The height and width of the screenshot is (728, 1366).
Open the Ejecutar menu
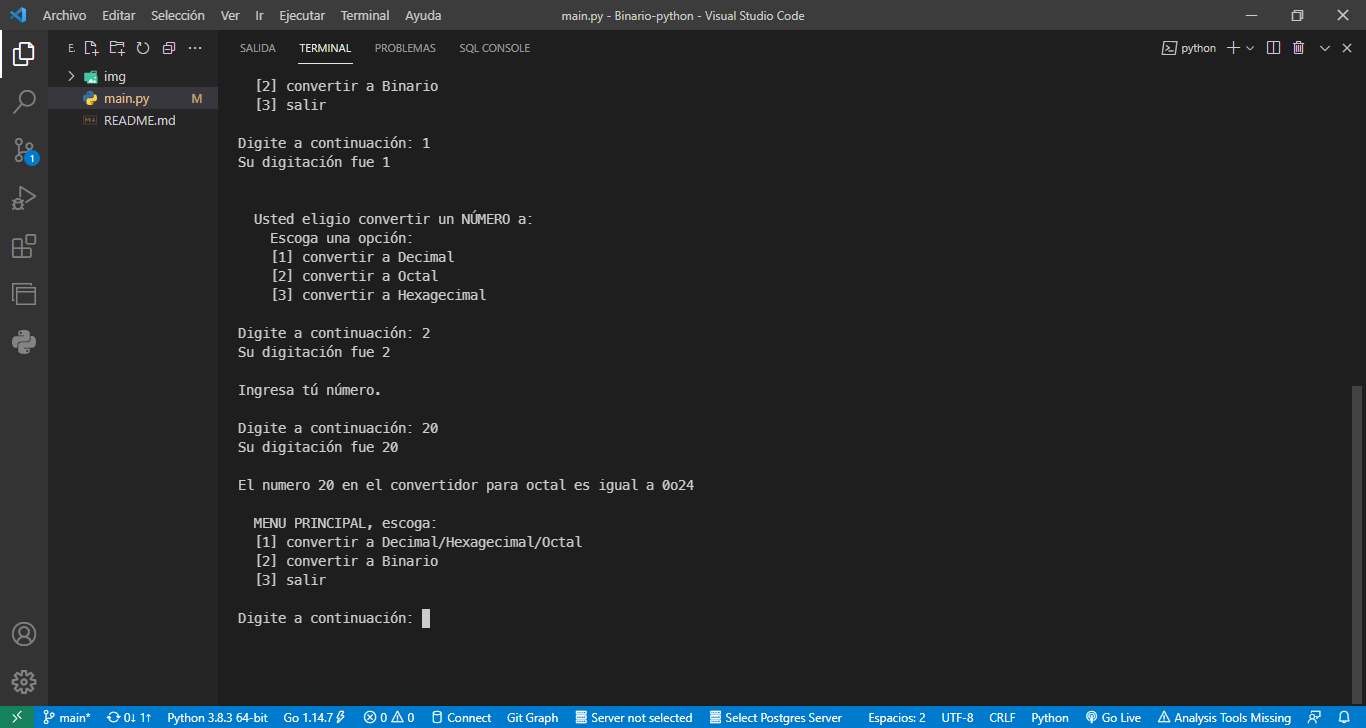(302, 15)
